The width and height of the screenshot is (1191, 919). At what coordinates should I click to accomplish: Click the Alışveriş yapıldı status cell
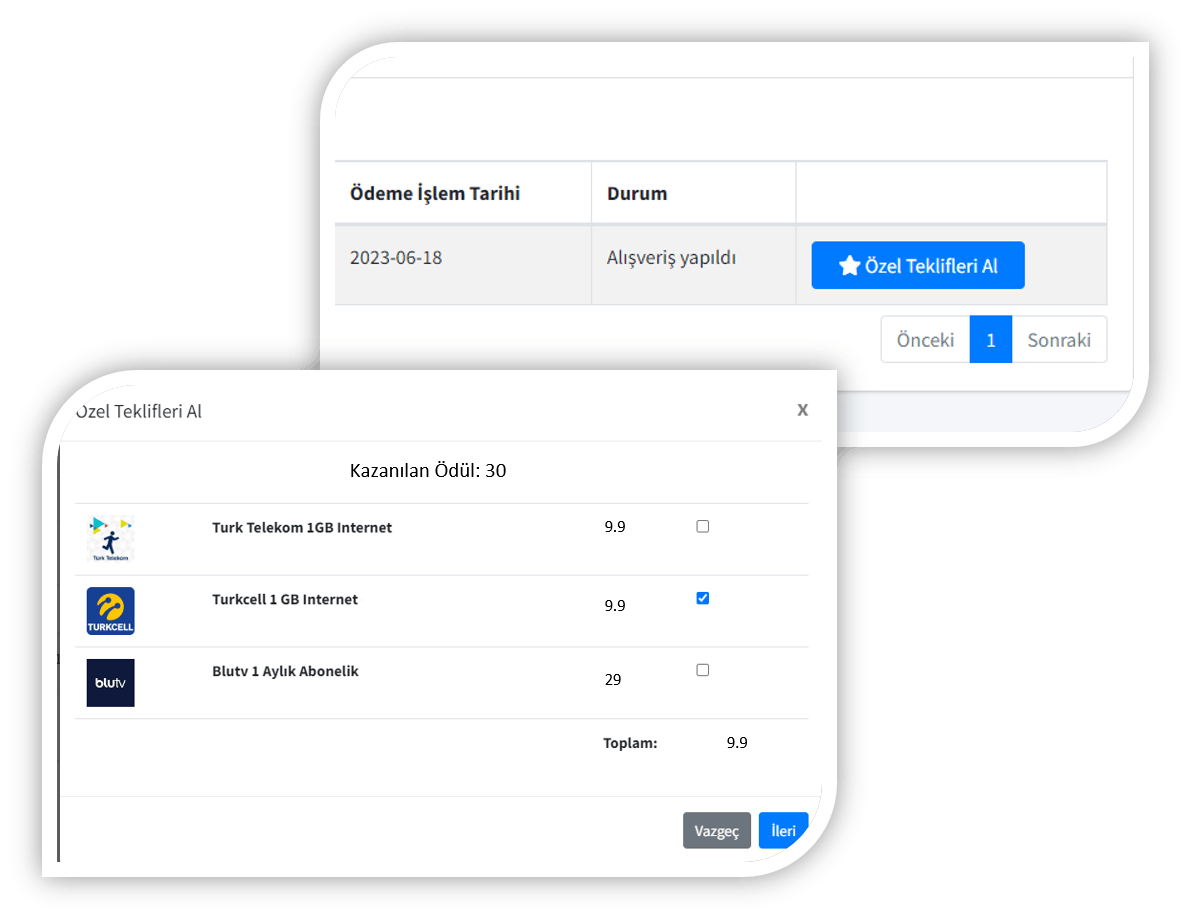point(671,258)
